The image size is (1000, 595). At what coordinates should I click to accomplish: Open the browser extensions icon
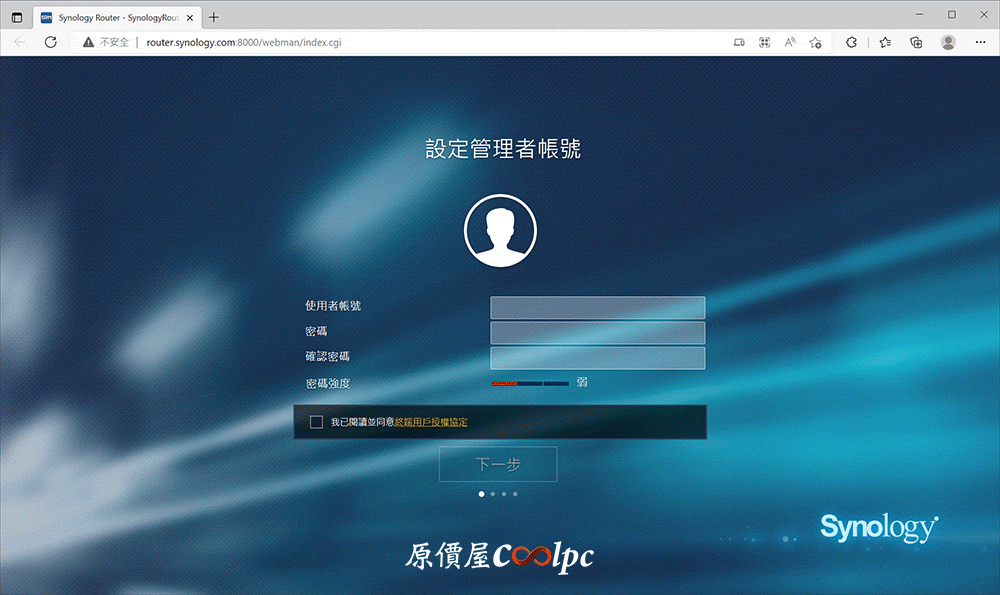click(x=851, y=42)
